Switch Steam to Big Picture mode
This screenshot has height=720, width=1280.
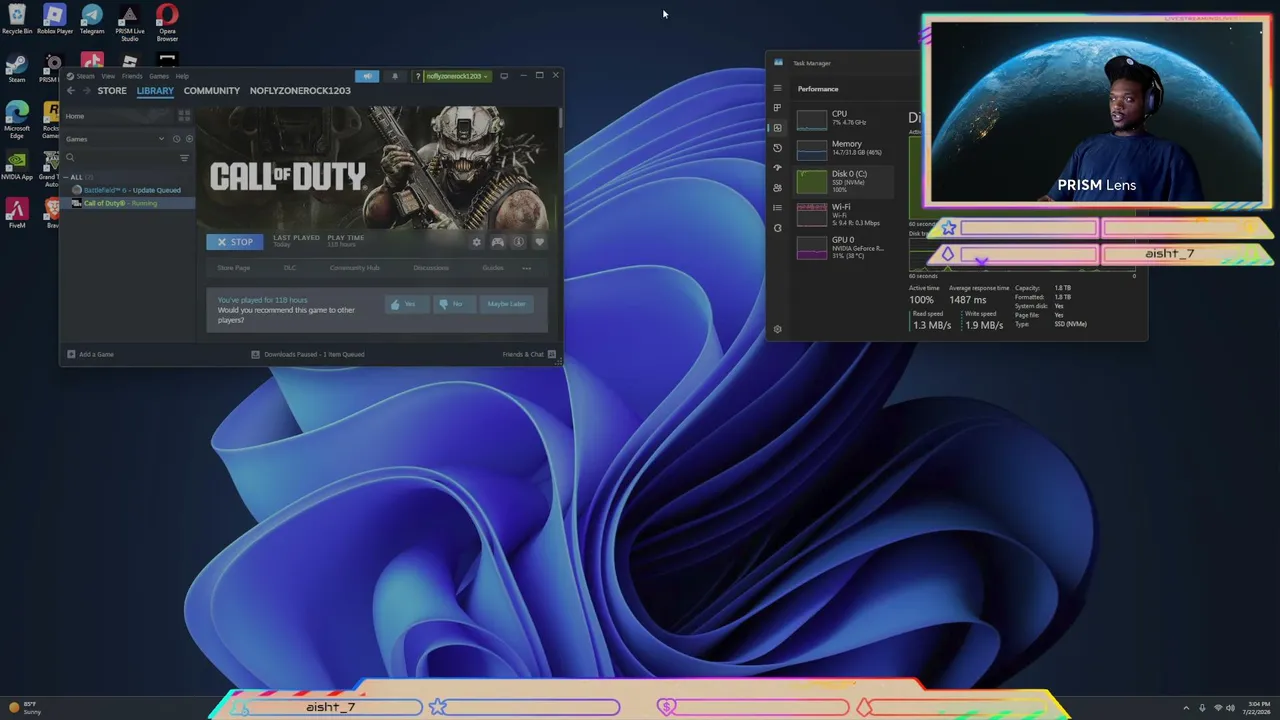click(504, 76)
